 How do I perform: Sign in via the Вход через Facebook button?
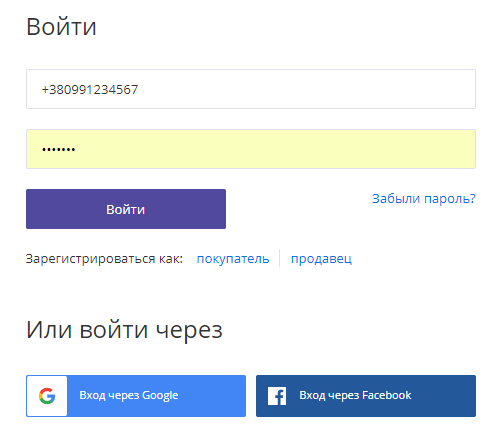click(366, 396)
